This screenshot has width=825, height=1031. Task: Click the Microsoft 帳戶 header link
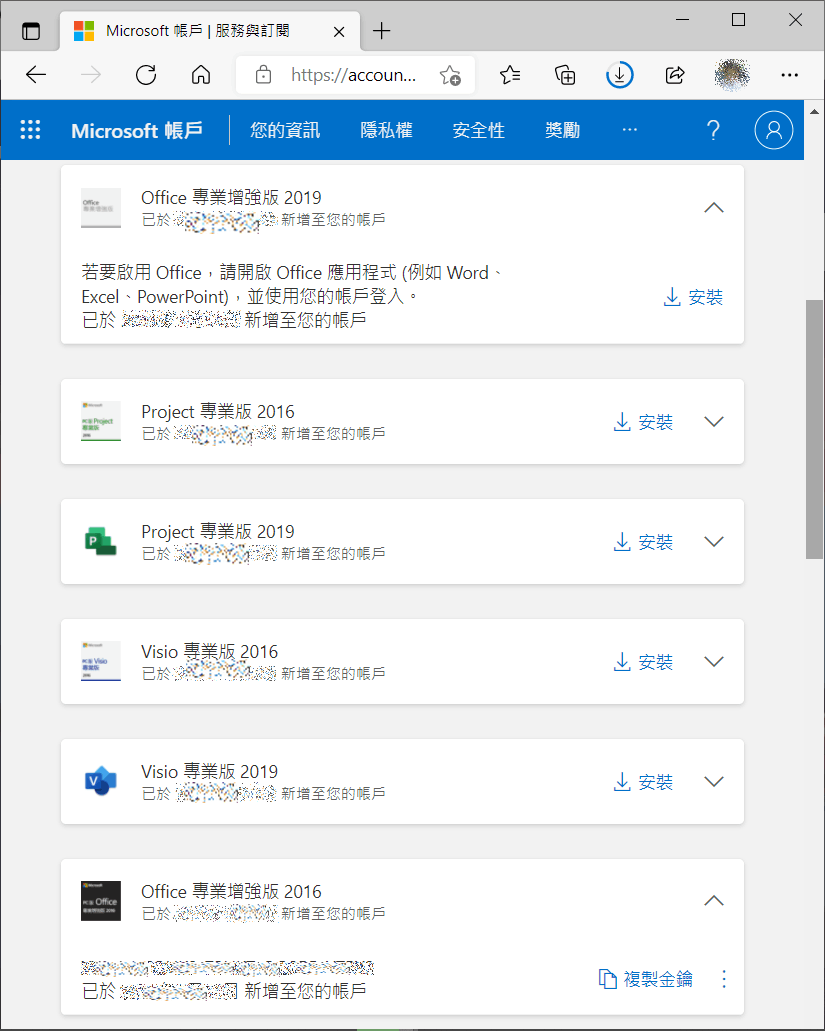[x=137, y=130]
